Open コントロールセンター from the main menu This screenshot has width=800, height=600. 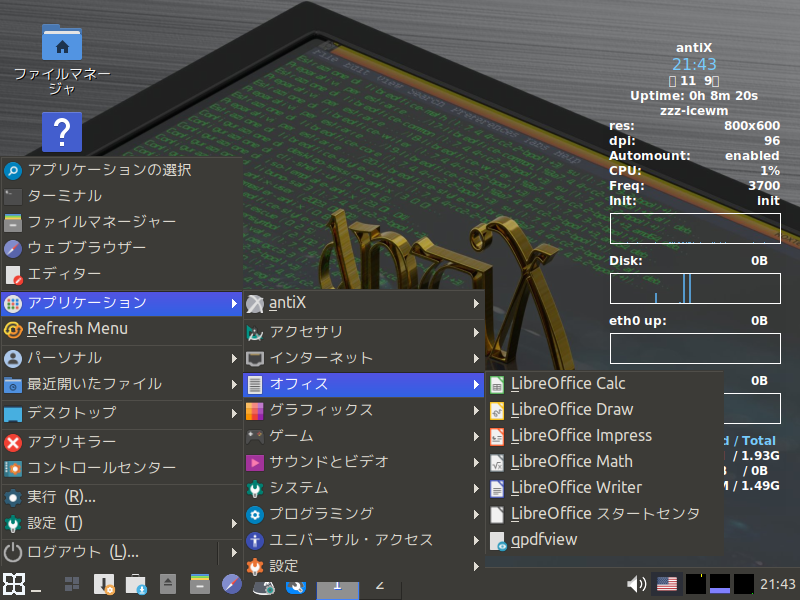[122, 468]
